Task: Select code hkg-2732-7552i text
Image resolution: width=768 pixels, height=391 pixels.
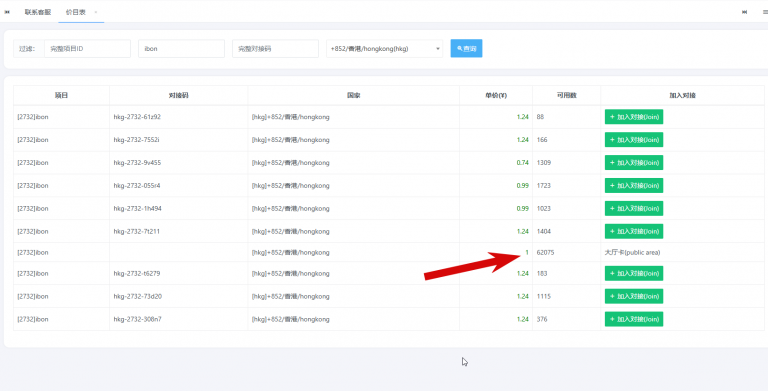Action: pyautogui.click(x=136, y=140)
